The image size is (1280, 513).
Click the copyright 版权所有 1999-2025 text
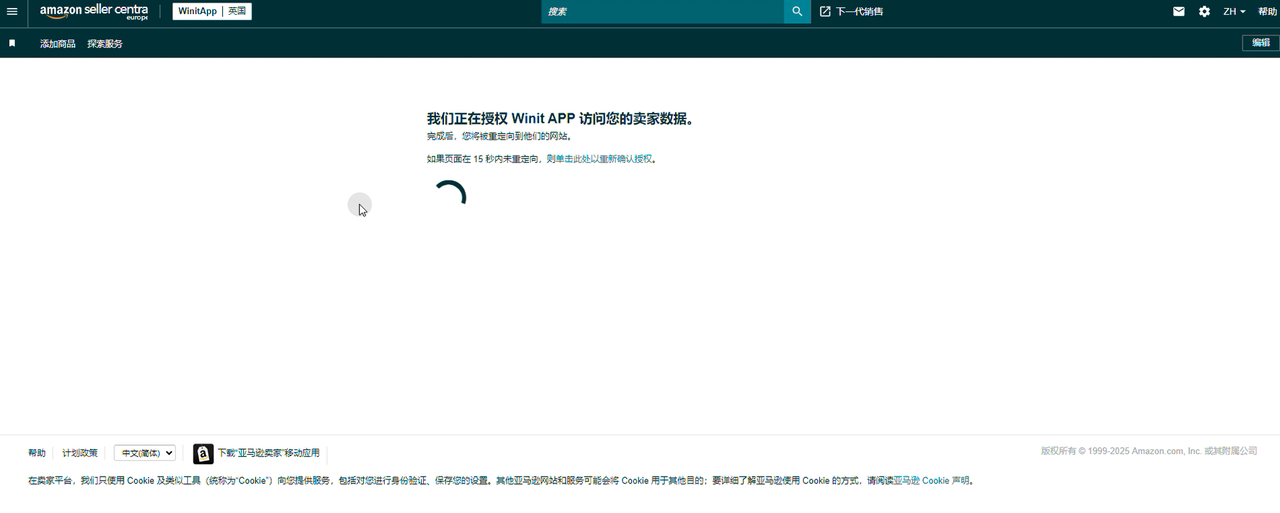tap(1149, 451)
